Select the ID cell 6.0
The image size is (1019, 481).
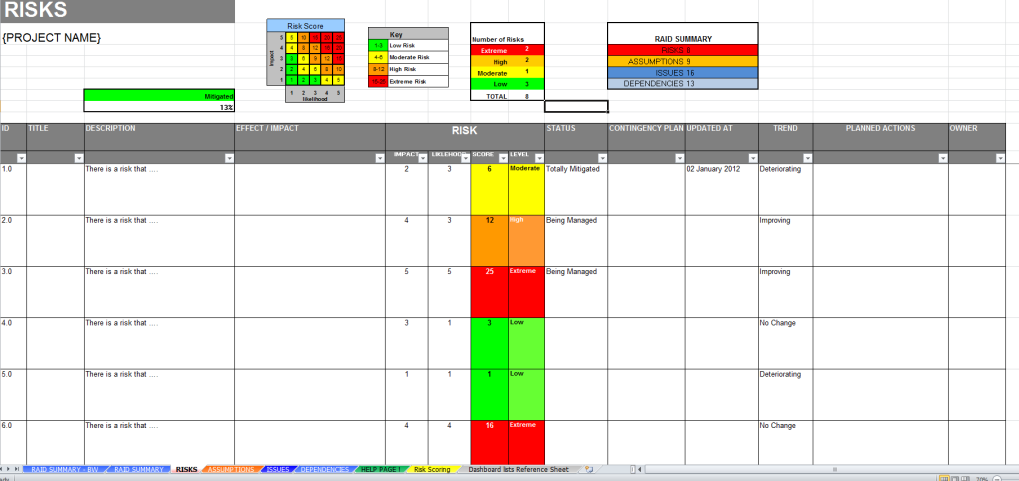pyautogui.click(x=13, y=442)
